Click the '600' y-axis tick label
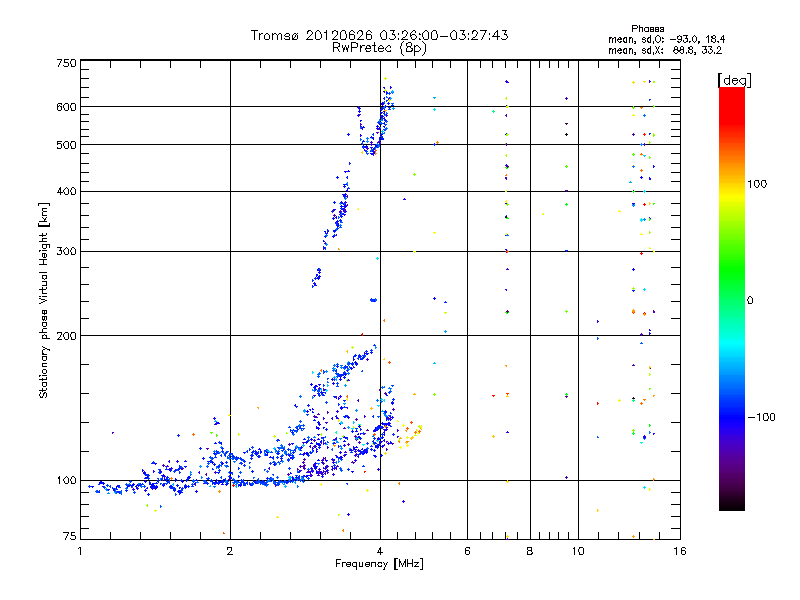800x600 pixels. pyautogui.click(x=66, y=107)
